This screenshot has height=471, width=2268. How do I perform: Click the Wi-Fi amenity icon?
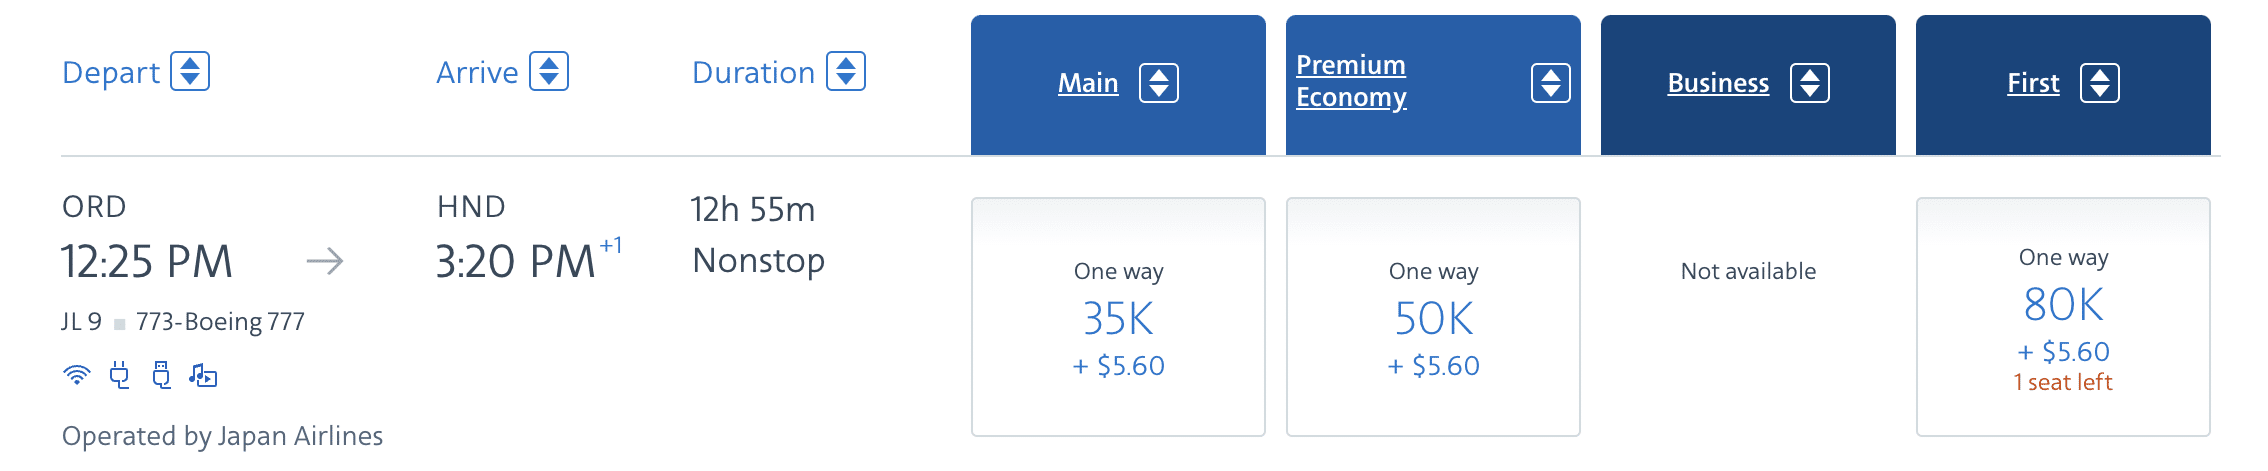click(x=77, y=376)
